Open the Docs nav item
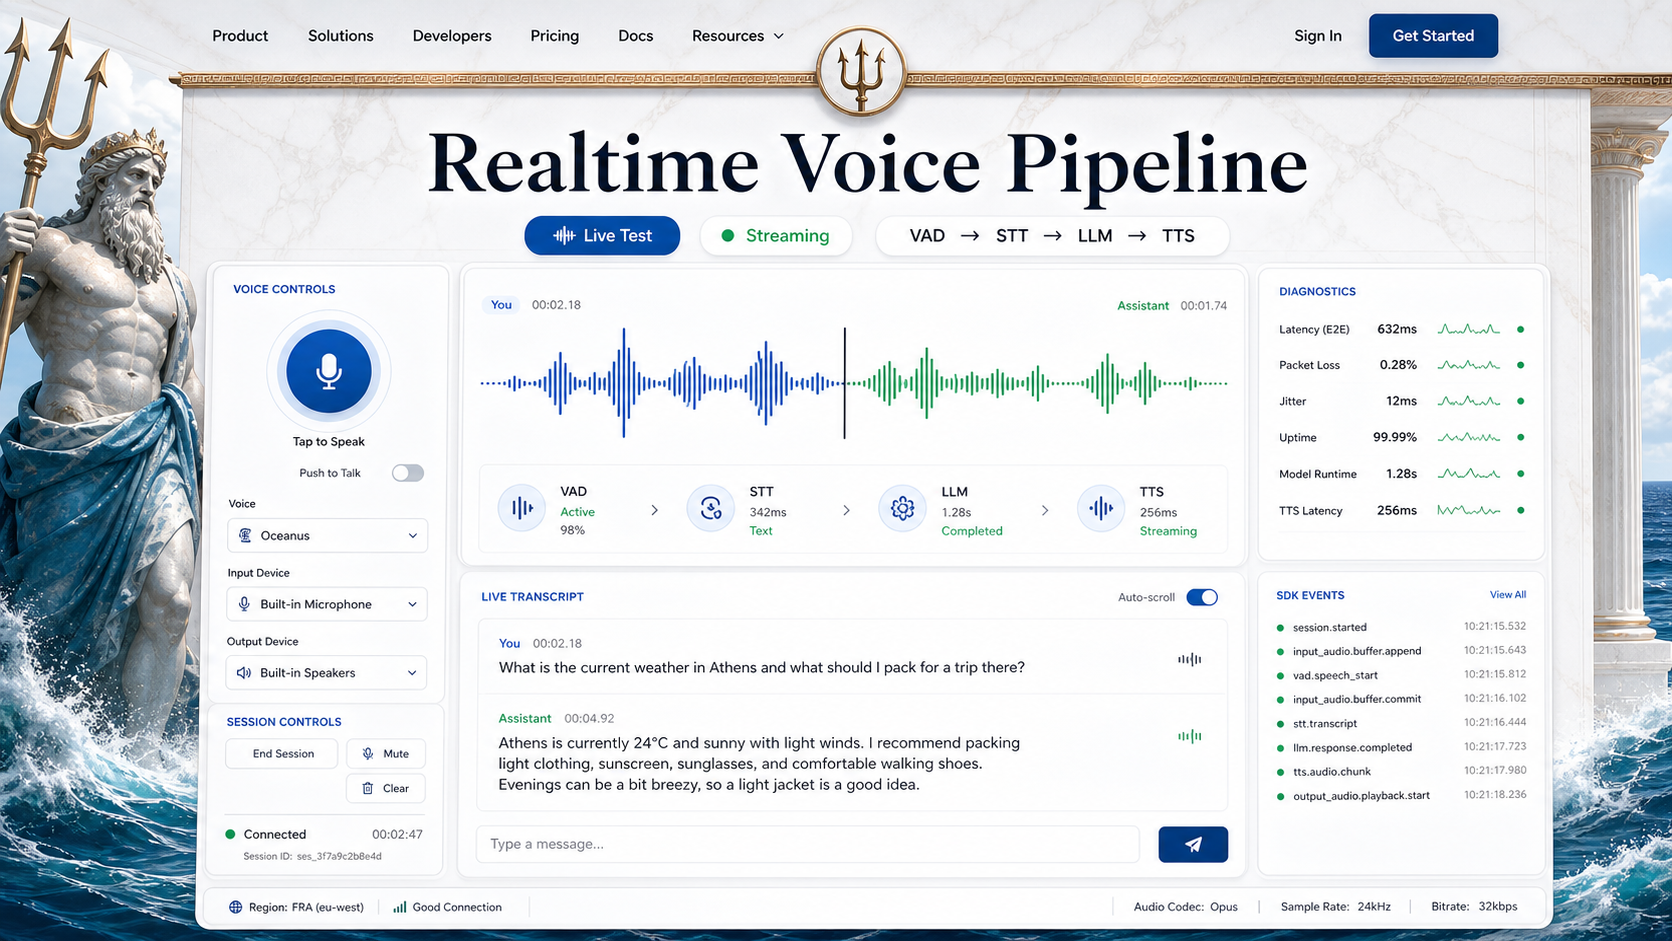This screenshot has width=1672, height=941. 636,36
